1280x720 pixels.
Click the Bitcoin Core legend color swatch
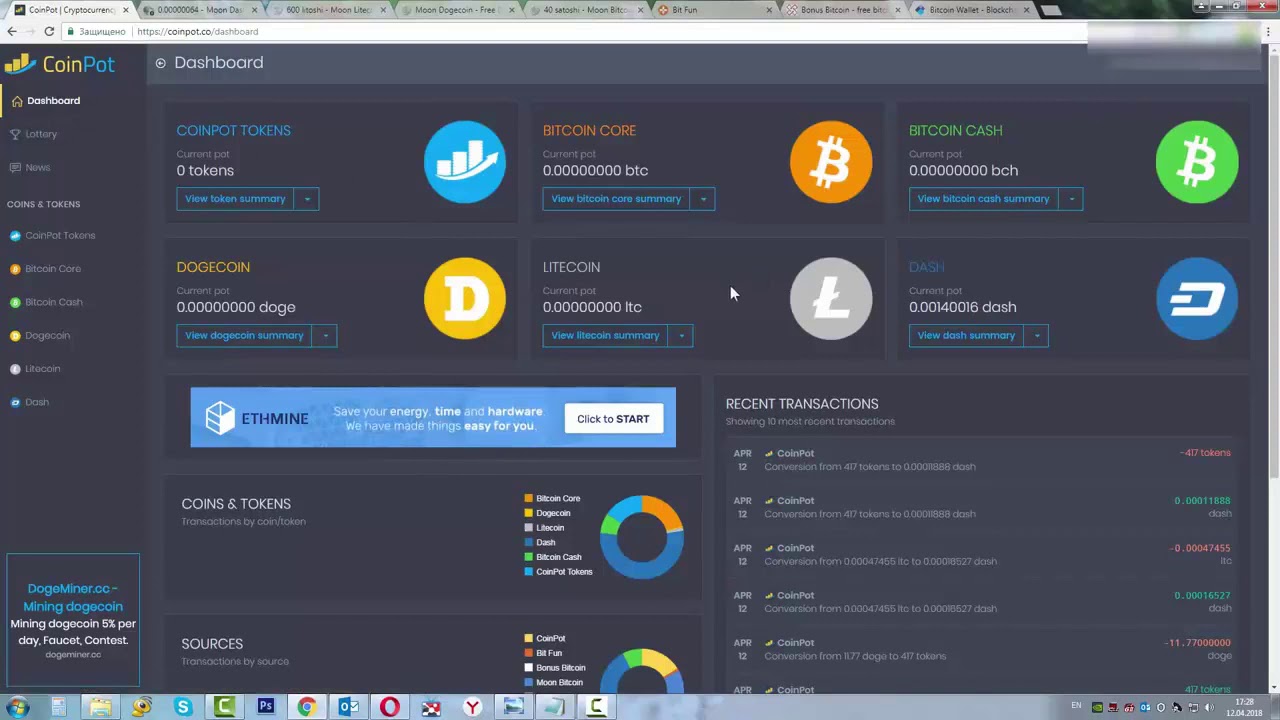(528, 499)
